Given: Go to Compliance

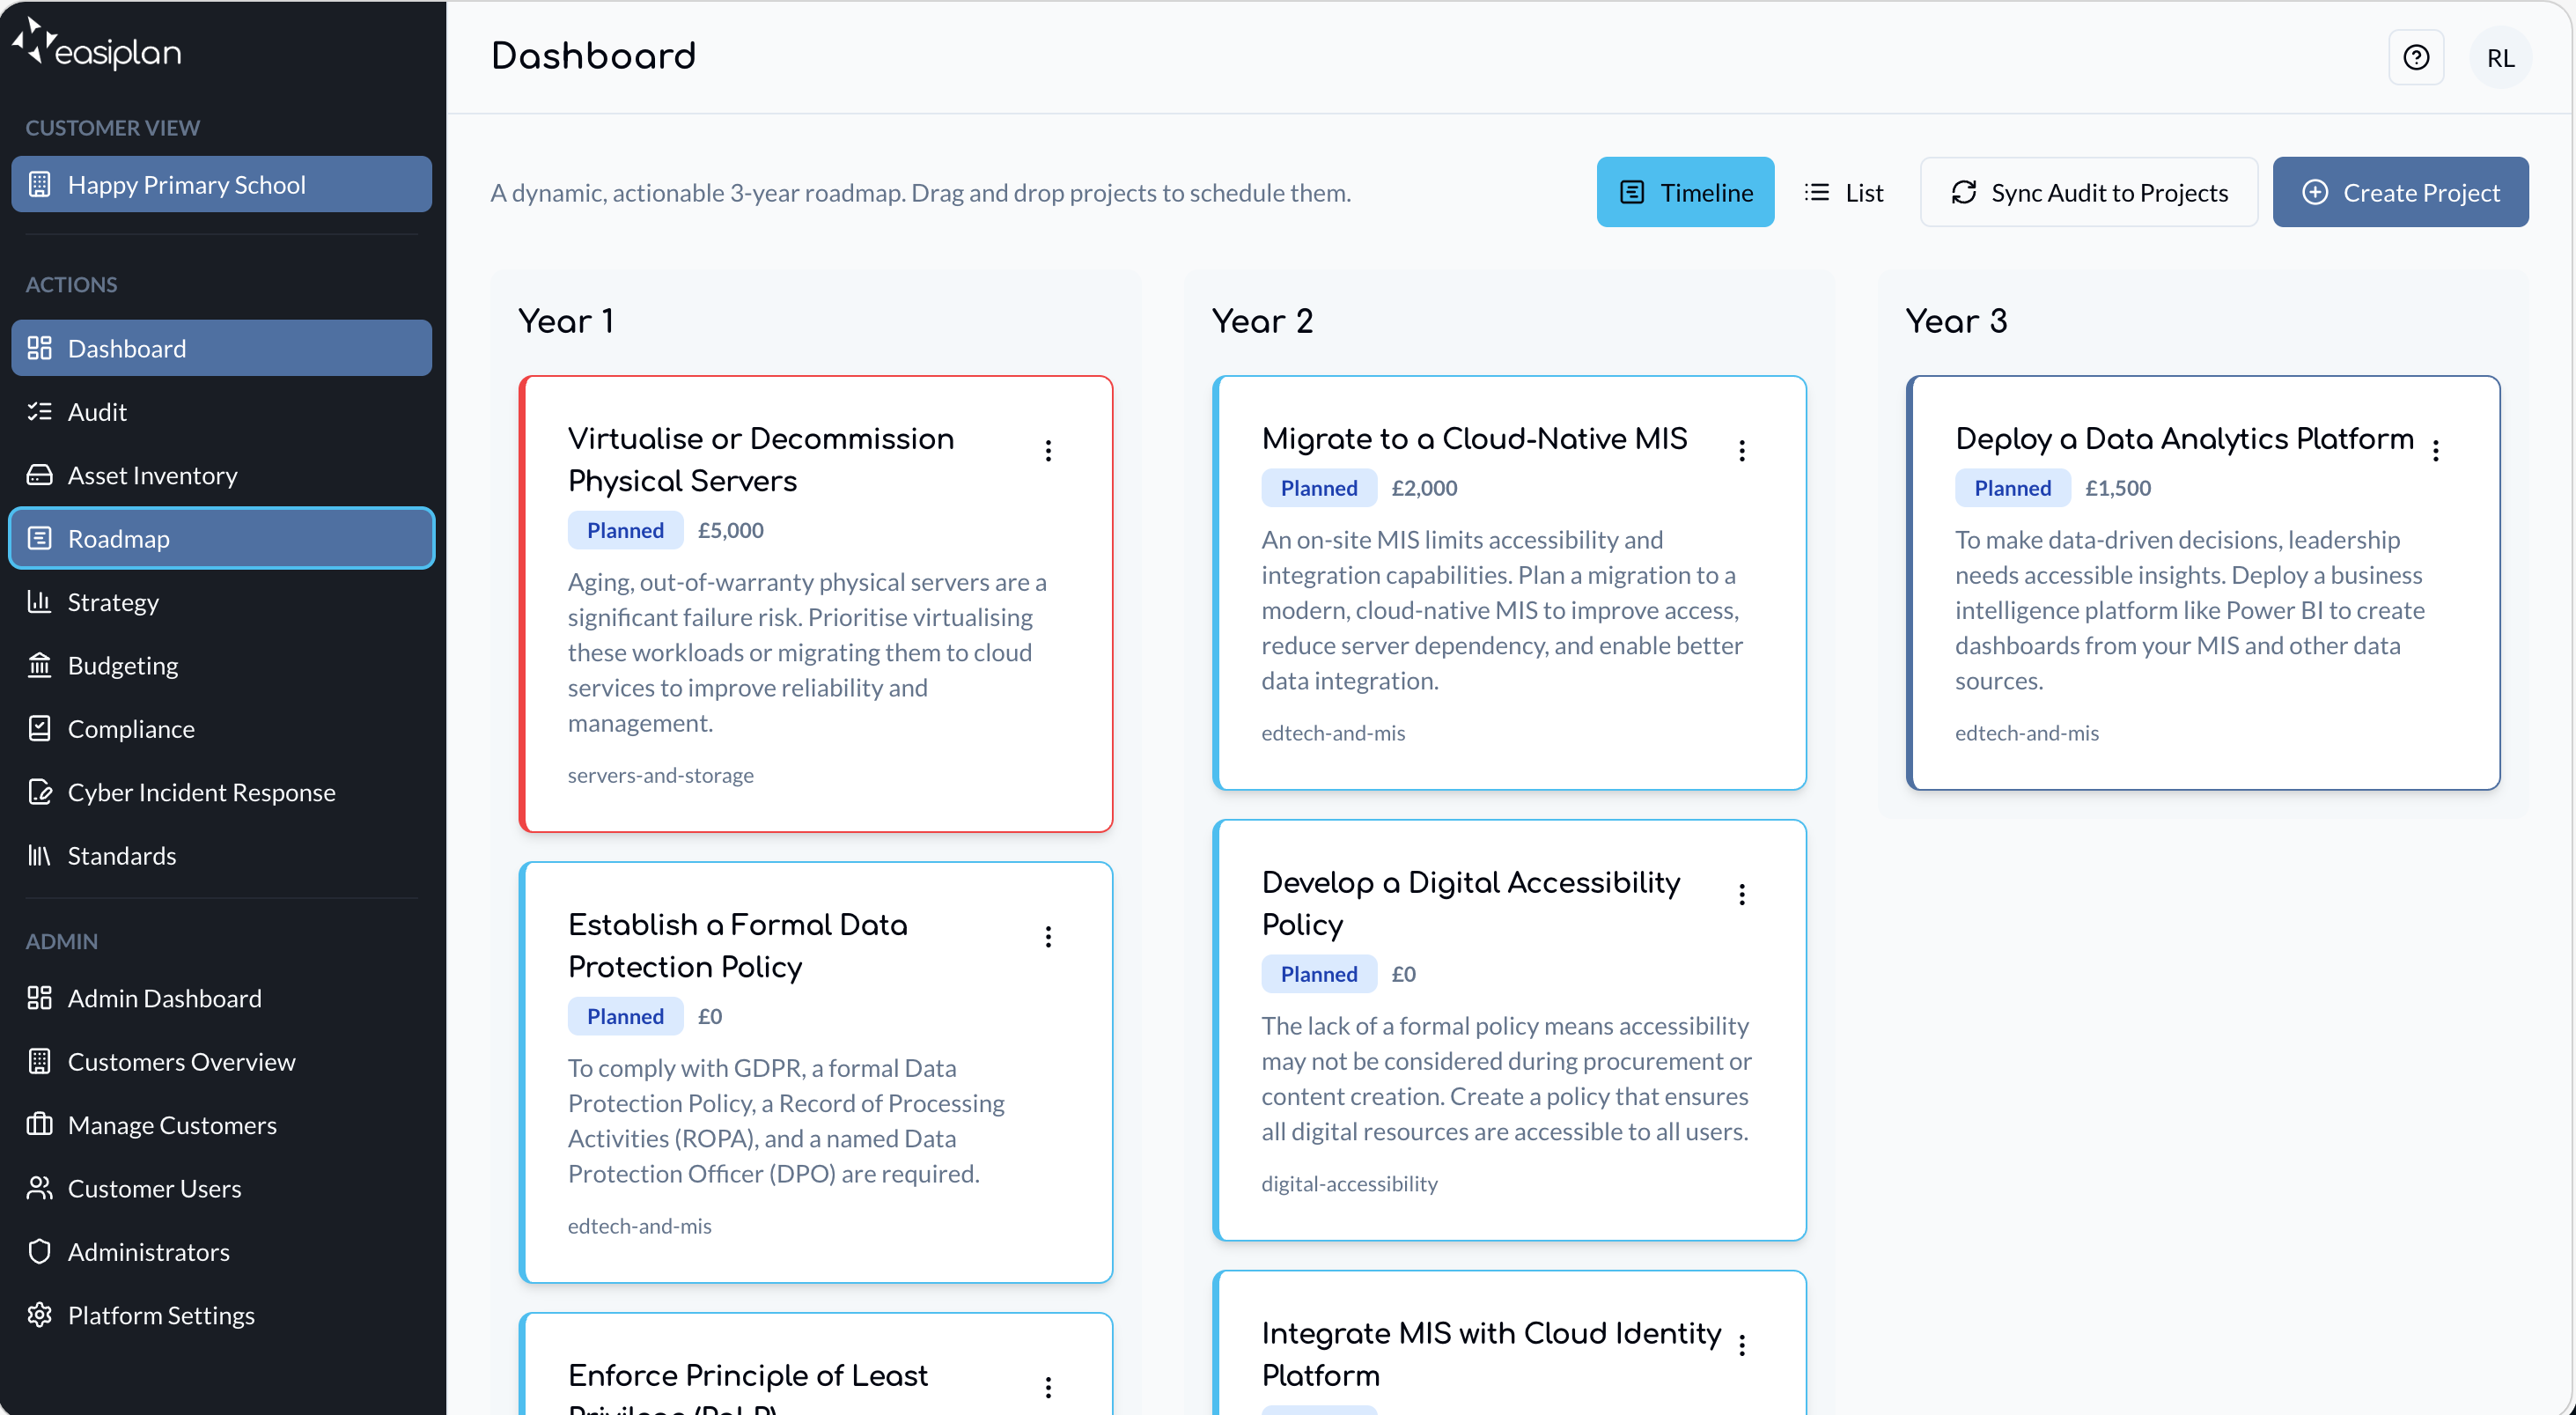Looking at the screenshot, I should [x=221, y=728].
